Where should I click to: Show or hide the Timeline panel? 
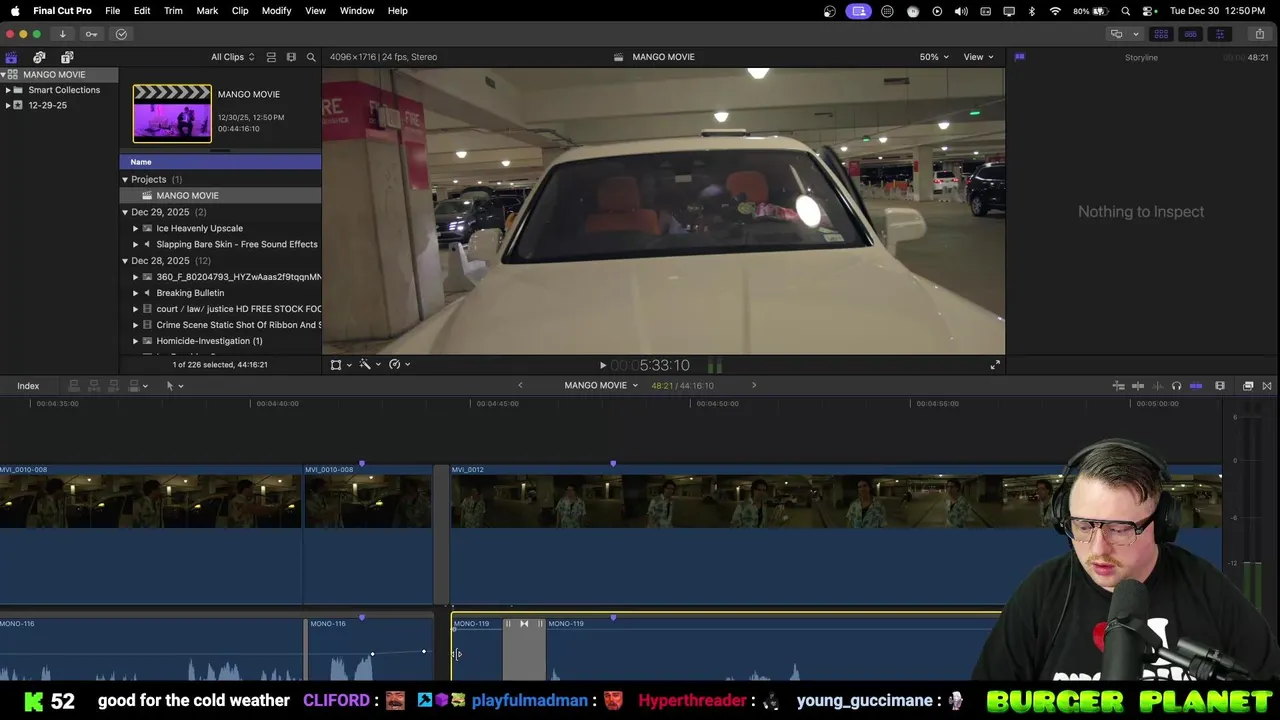[x=1190, y=34]
